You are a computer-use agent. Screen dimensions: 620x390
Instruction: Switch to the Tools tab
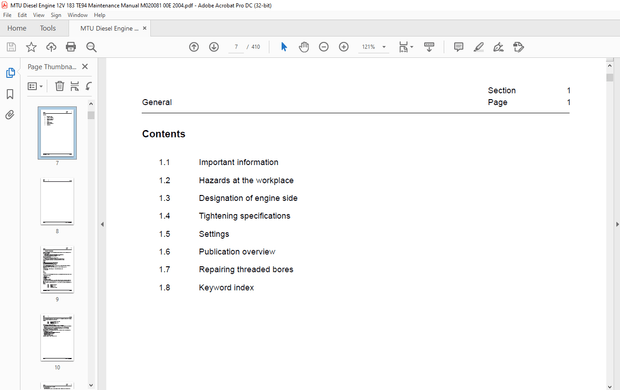point(47,28)
